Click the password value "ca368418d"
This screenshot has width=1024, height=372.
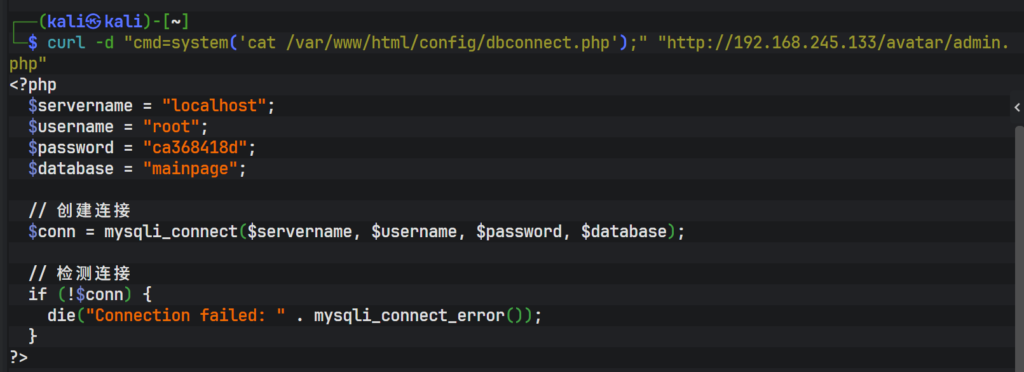195,148
